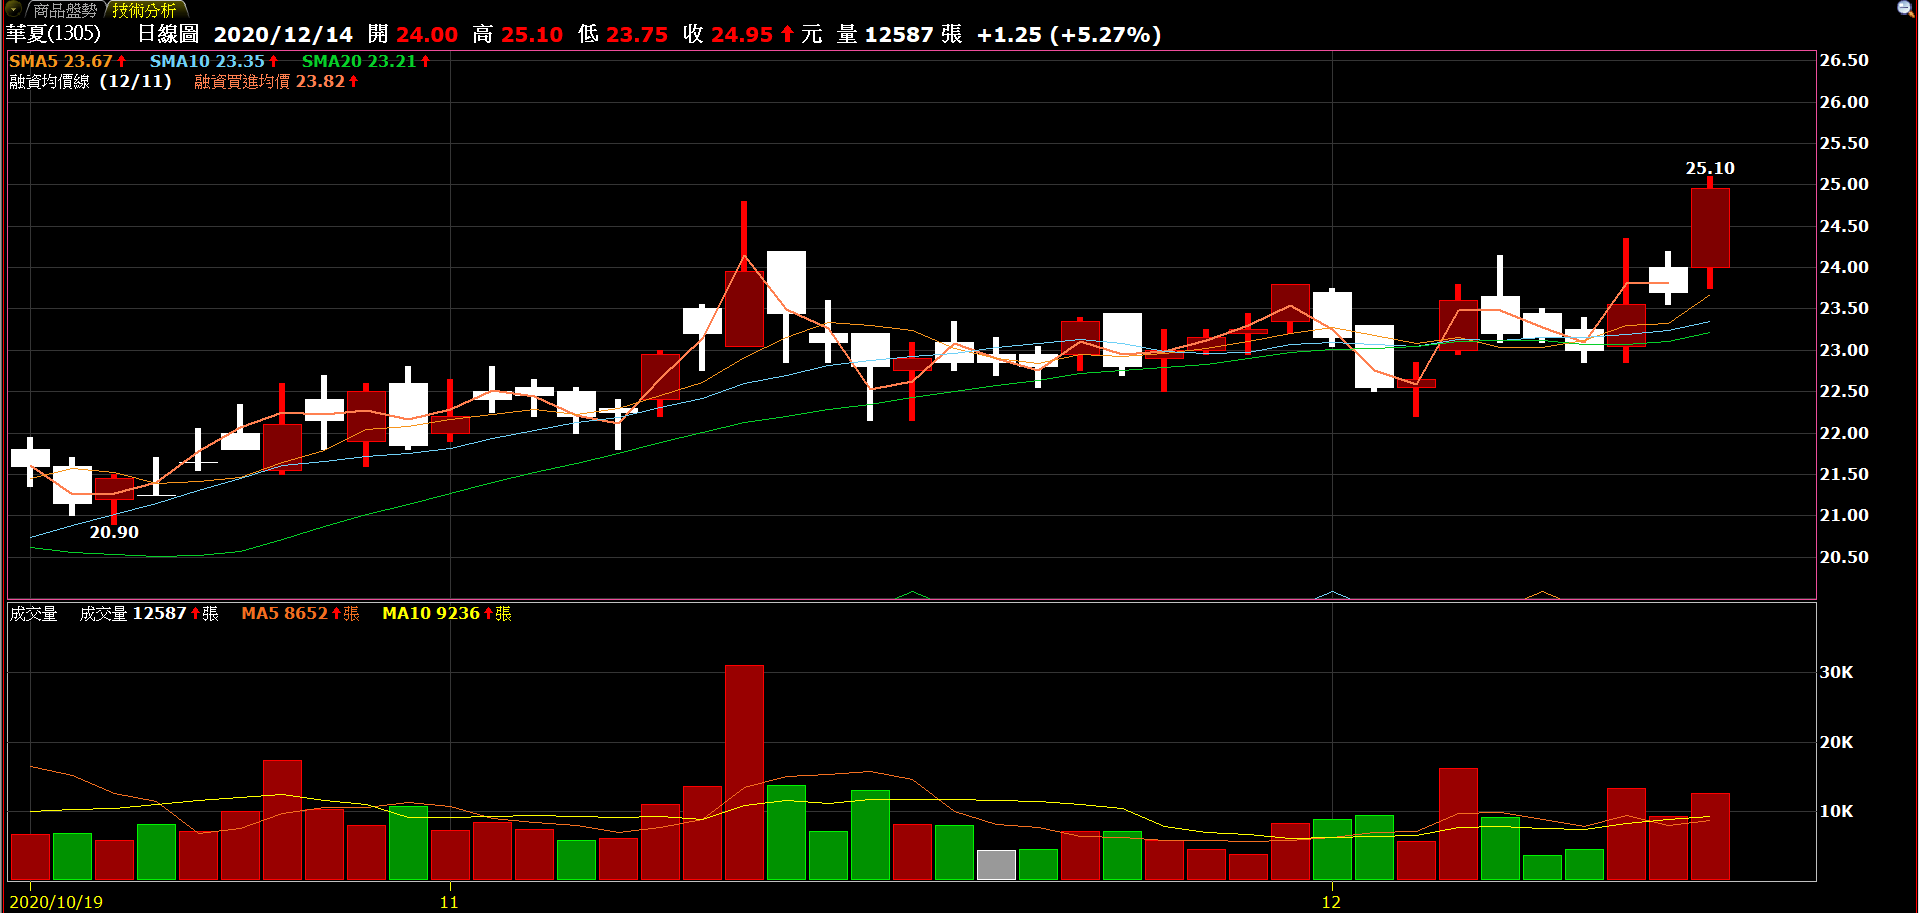Click the 成交量 volume panel title

pos(33,613)
